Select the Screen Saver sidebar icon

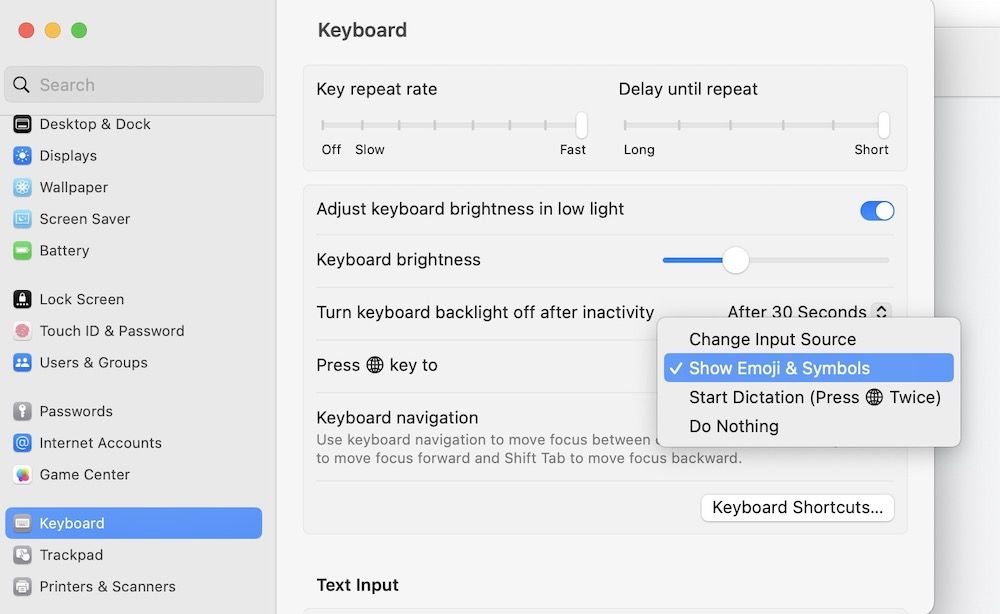point(22,219)
